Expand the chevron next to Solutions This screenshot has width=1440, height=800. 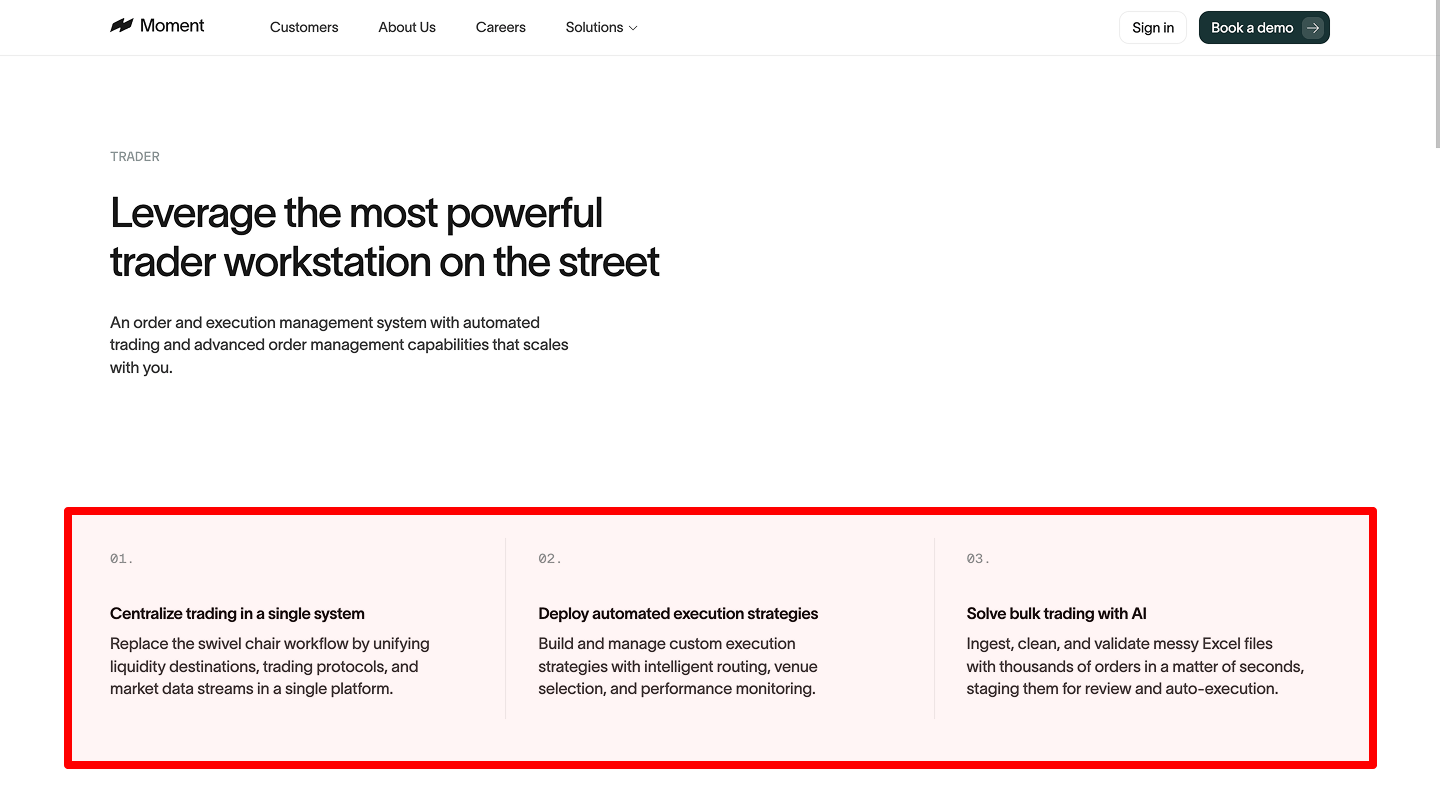[631, 28]
